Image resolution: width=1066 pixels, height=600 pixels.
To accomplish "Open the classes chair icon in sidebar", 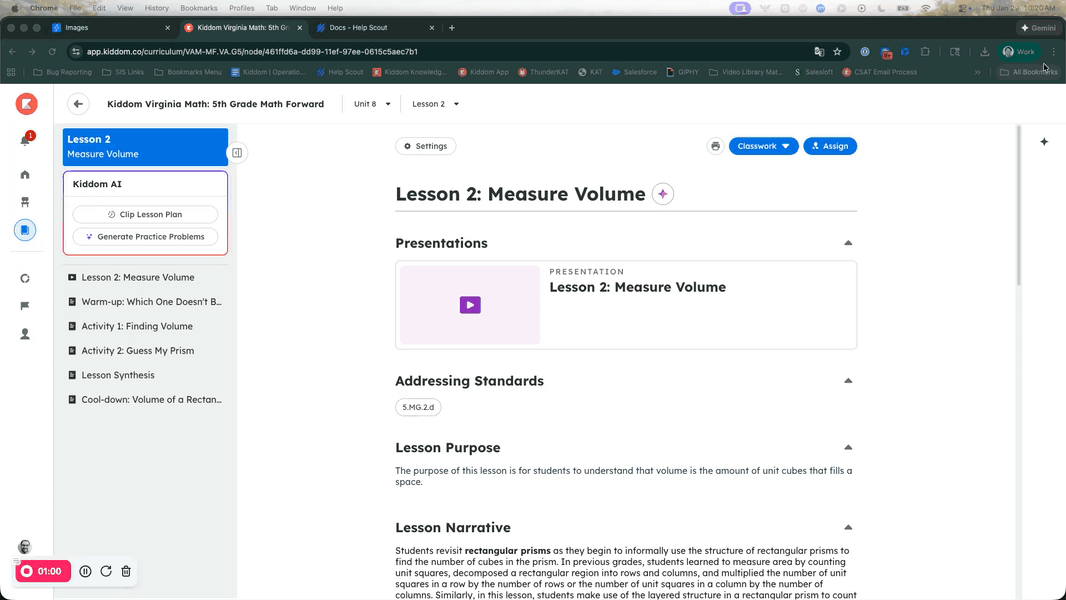I will 25,202.
